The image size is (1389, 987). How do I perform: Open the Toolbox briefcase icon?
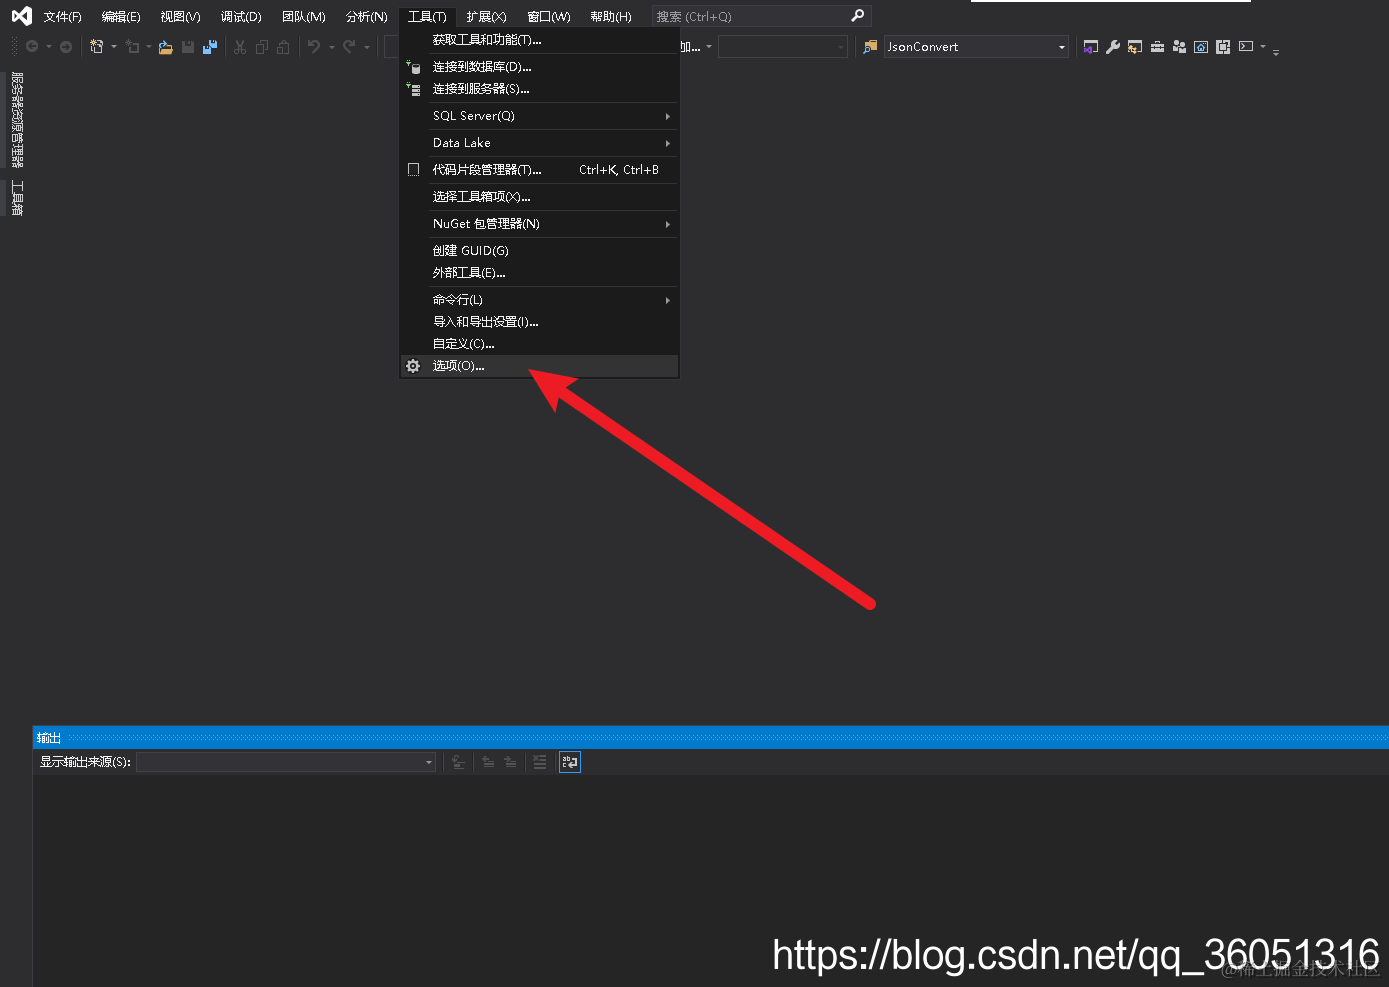1157,47
